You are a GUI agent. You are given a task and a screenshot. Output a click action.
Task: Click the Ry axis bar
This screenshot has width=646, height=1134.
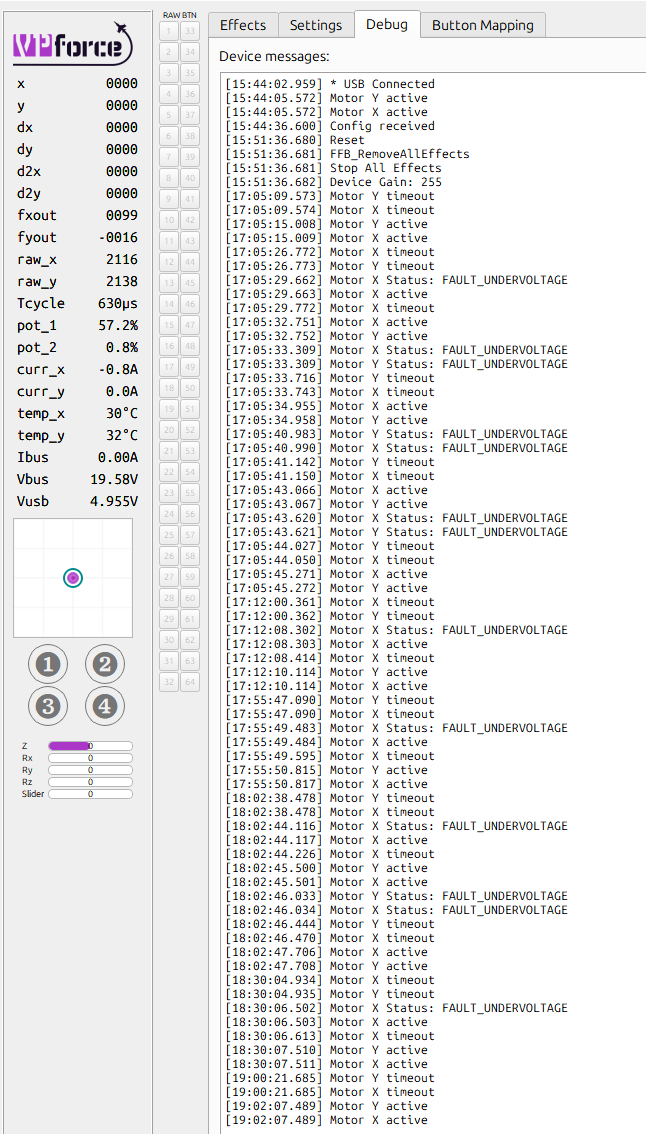(90, 770)
